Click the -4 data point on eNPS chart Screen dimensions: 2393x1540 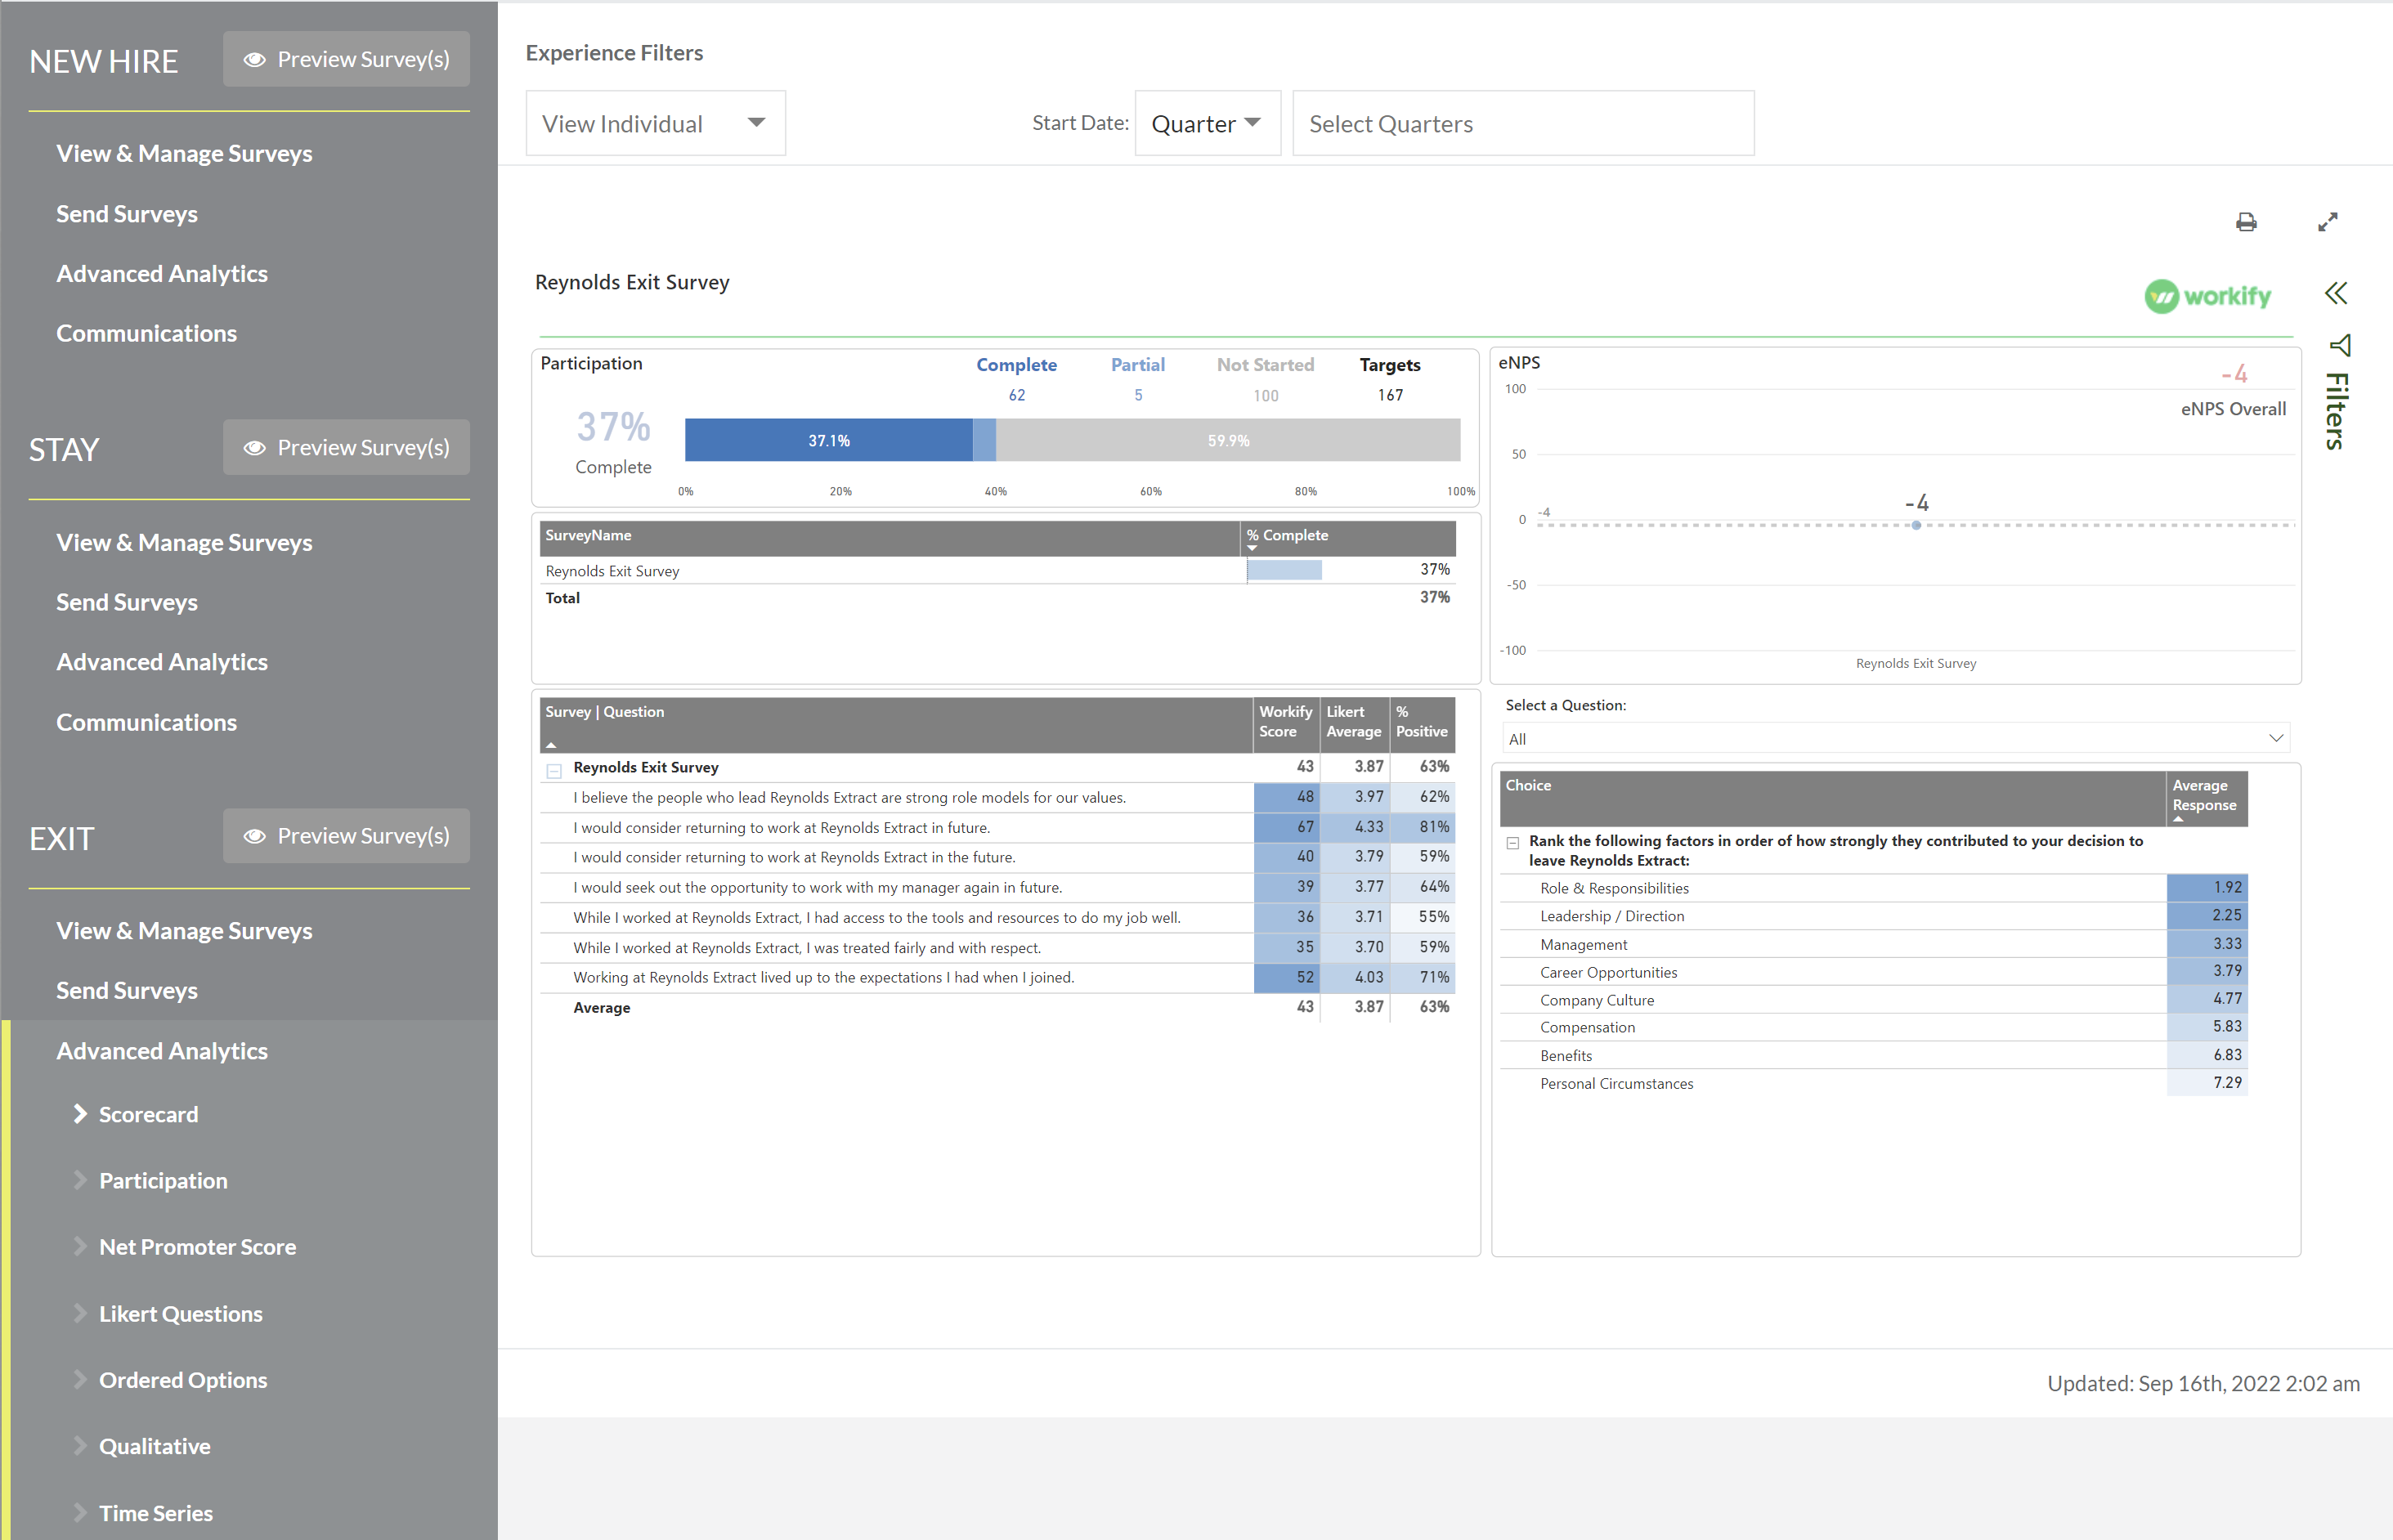[x=1916, y=525]
